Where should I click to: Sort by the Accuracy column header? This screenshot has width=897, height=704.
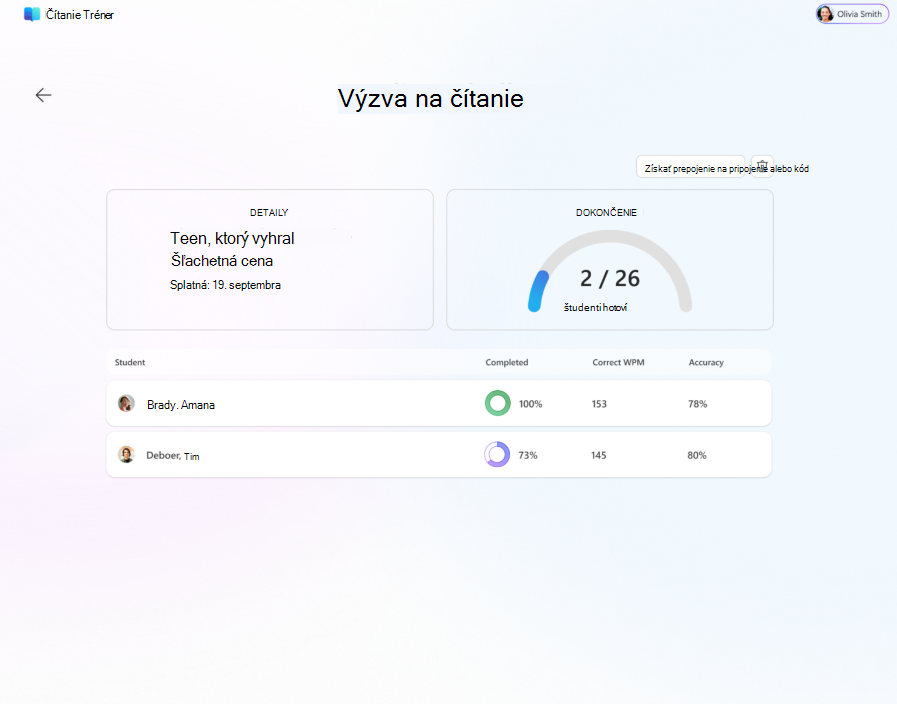706,363
